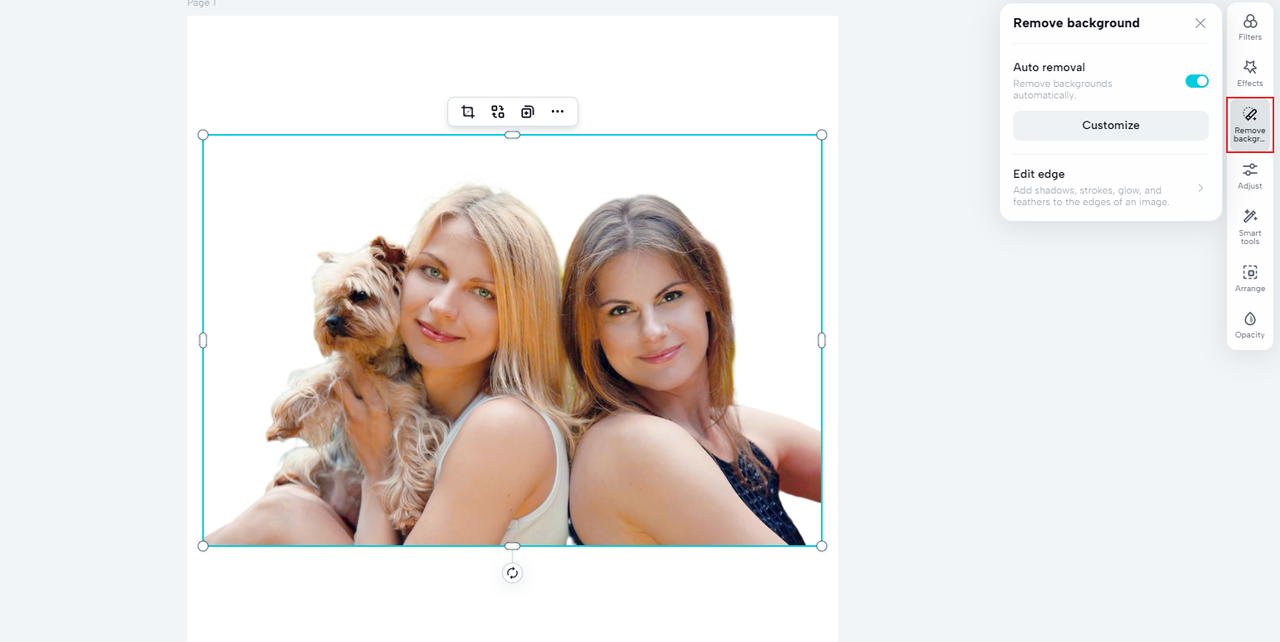Click the "Remove background" panel title
Screen dimensions: 1280x642
click(x=1076, y=23)
